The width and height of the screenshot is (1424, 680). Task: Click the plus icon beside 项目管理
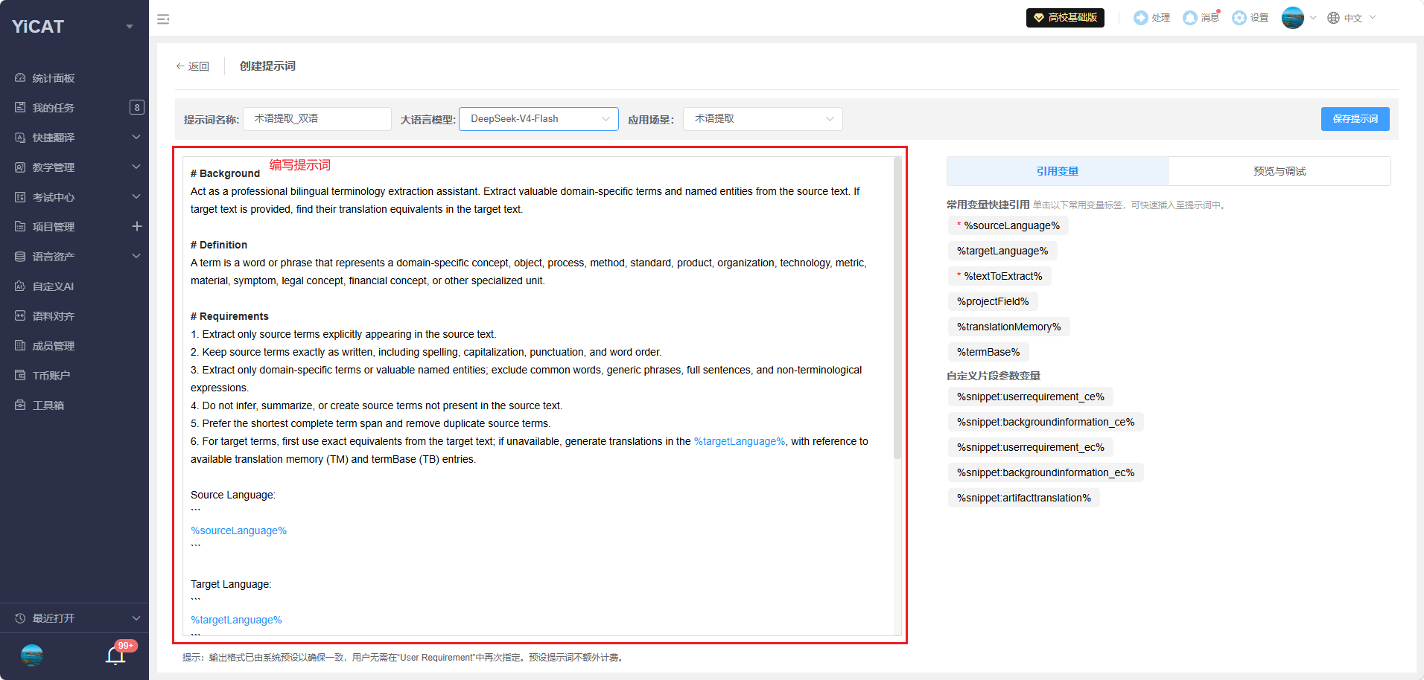pyautogui.click(x=137, y=226)
